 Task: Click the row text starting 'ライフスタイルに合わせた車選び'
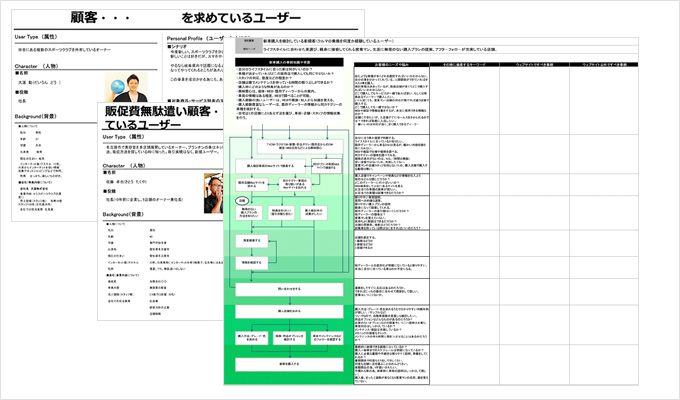coord(380,49)
